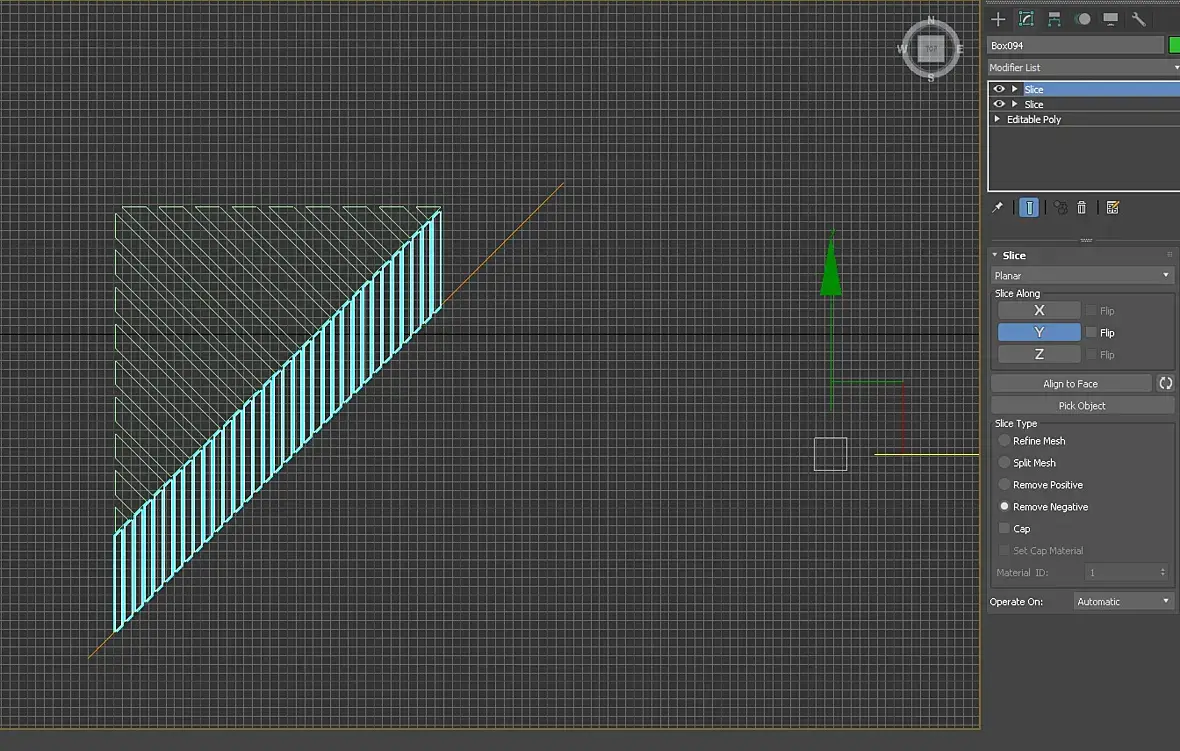Viewport: 1180px width, 751px height.
Task: Click the rollout options grip on Slice header
Action: 1169,255
